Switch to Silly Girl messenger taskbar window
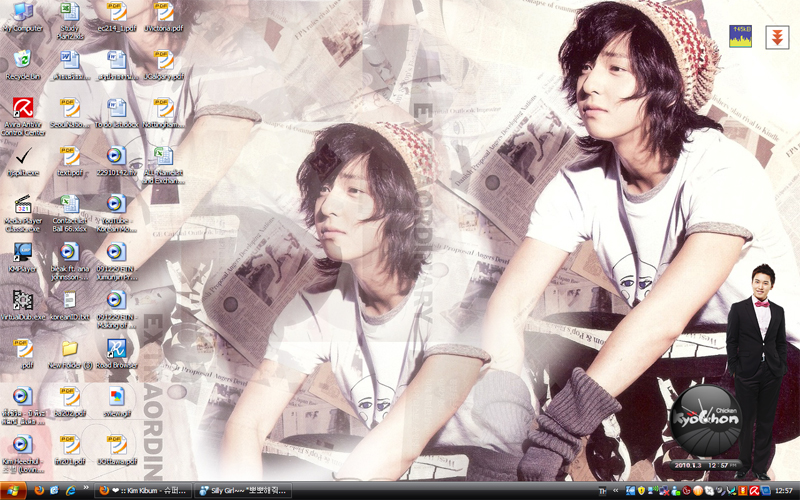This screenshot has width=800, height=500. pos(243,491)
